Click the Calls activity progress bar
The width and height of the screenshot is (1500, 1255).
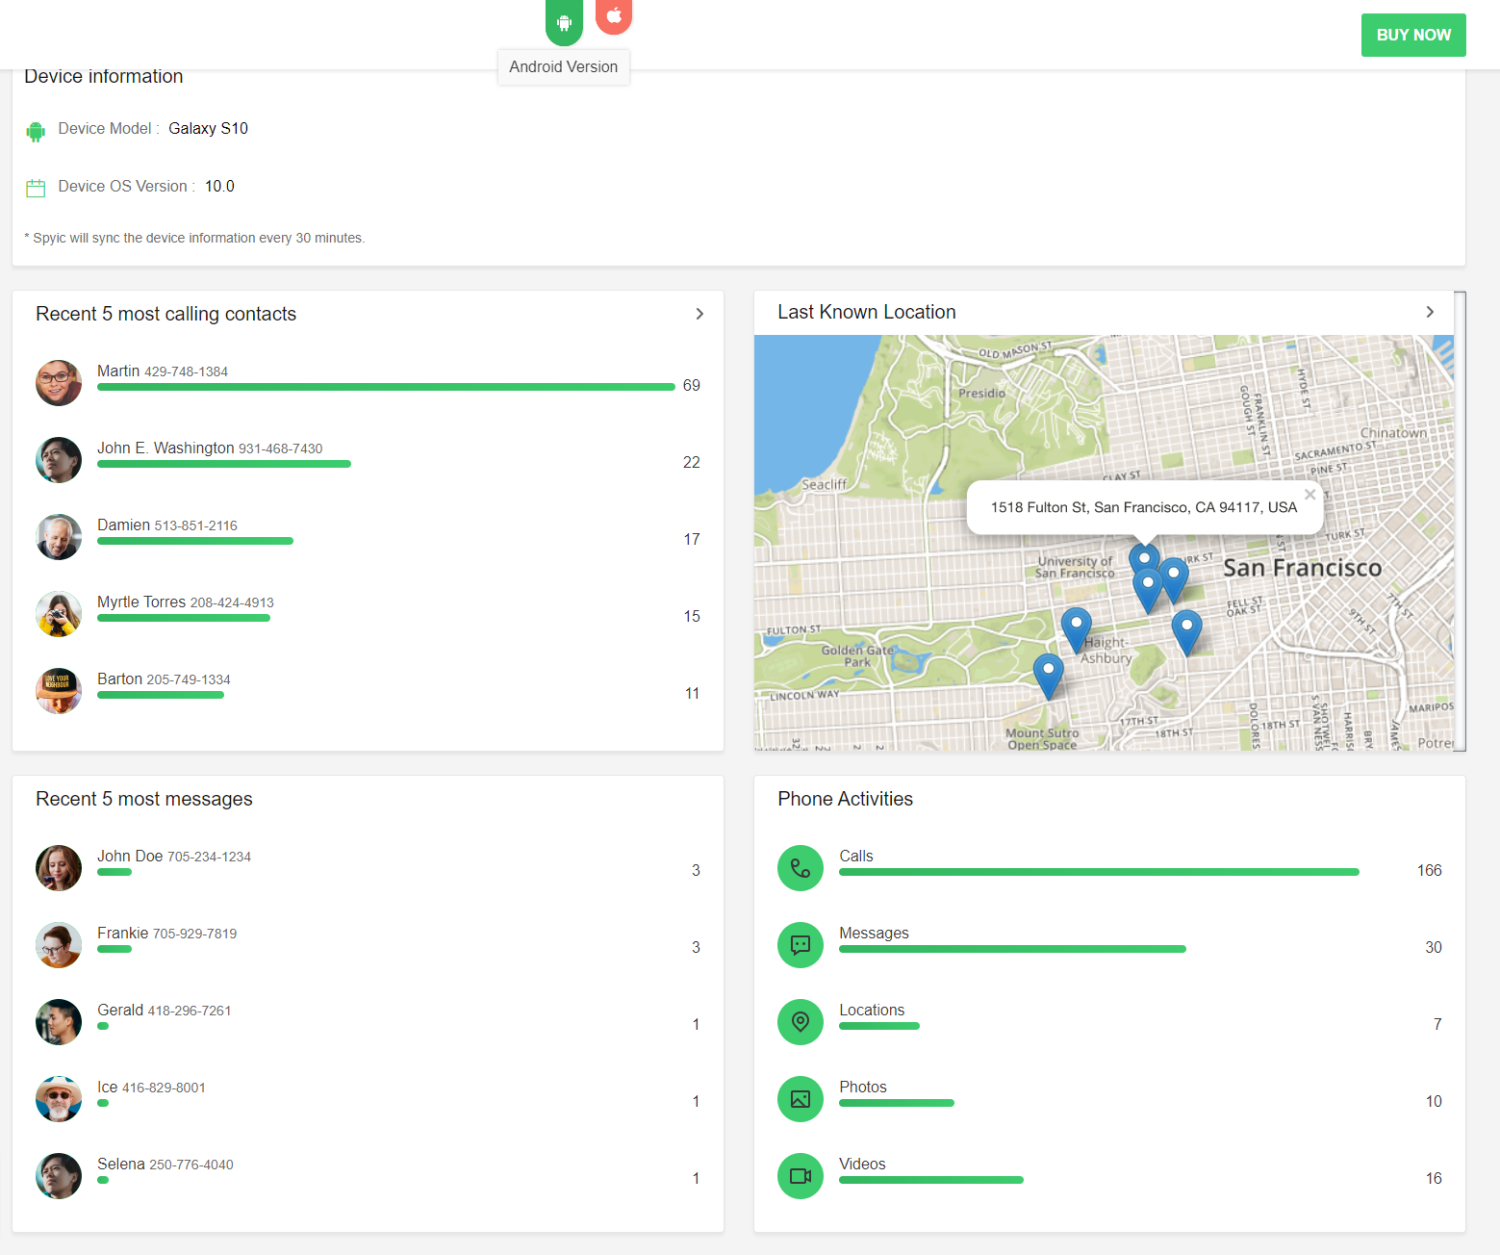coord(1098,872)
